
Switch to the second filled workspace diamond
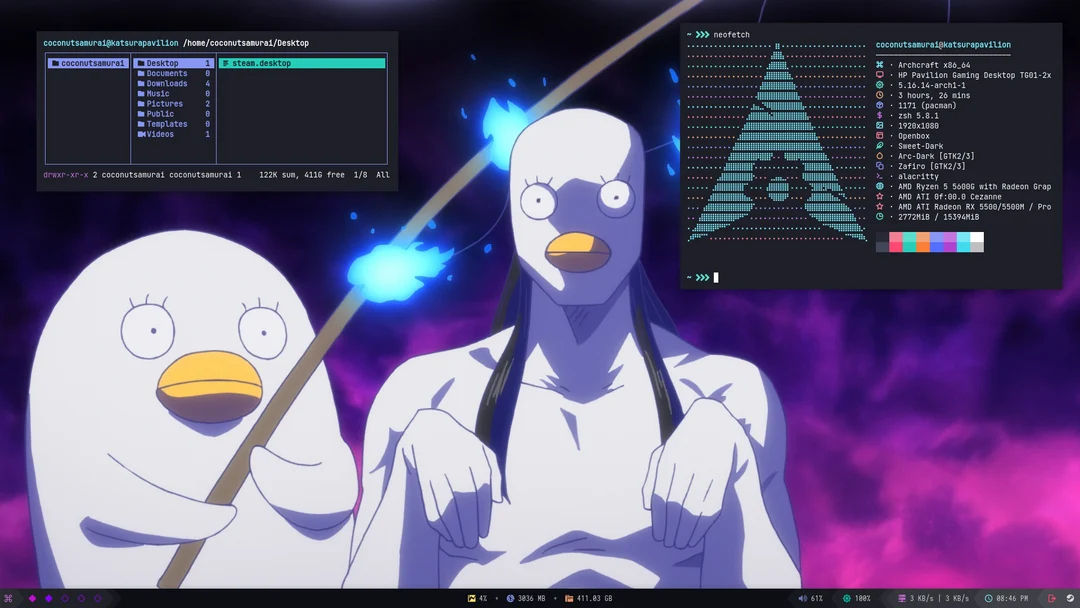(x=46, y=598)
